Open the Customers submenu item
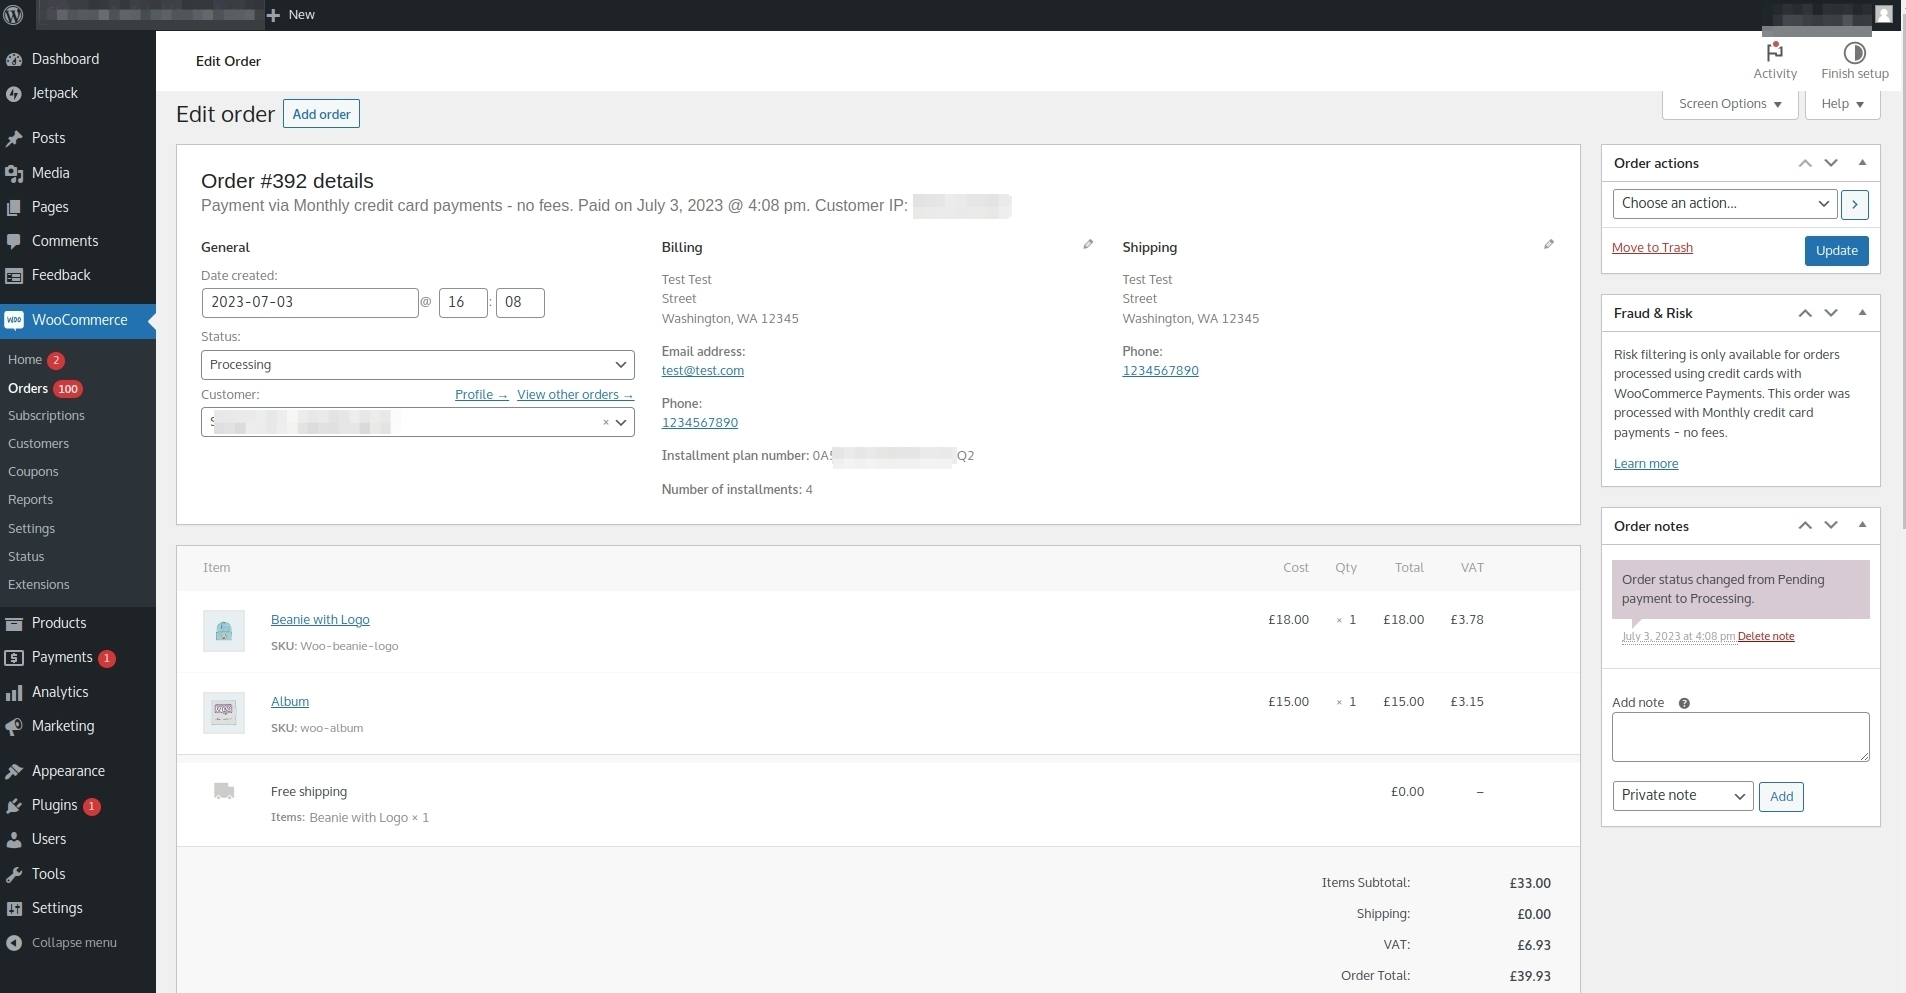Viewport: 1906px width, 993px height. click(x=38, y=444)
